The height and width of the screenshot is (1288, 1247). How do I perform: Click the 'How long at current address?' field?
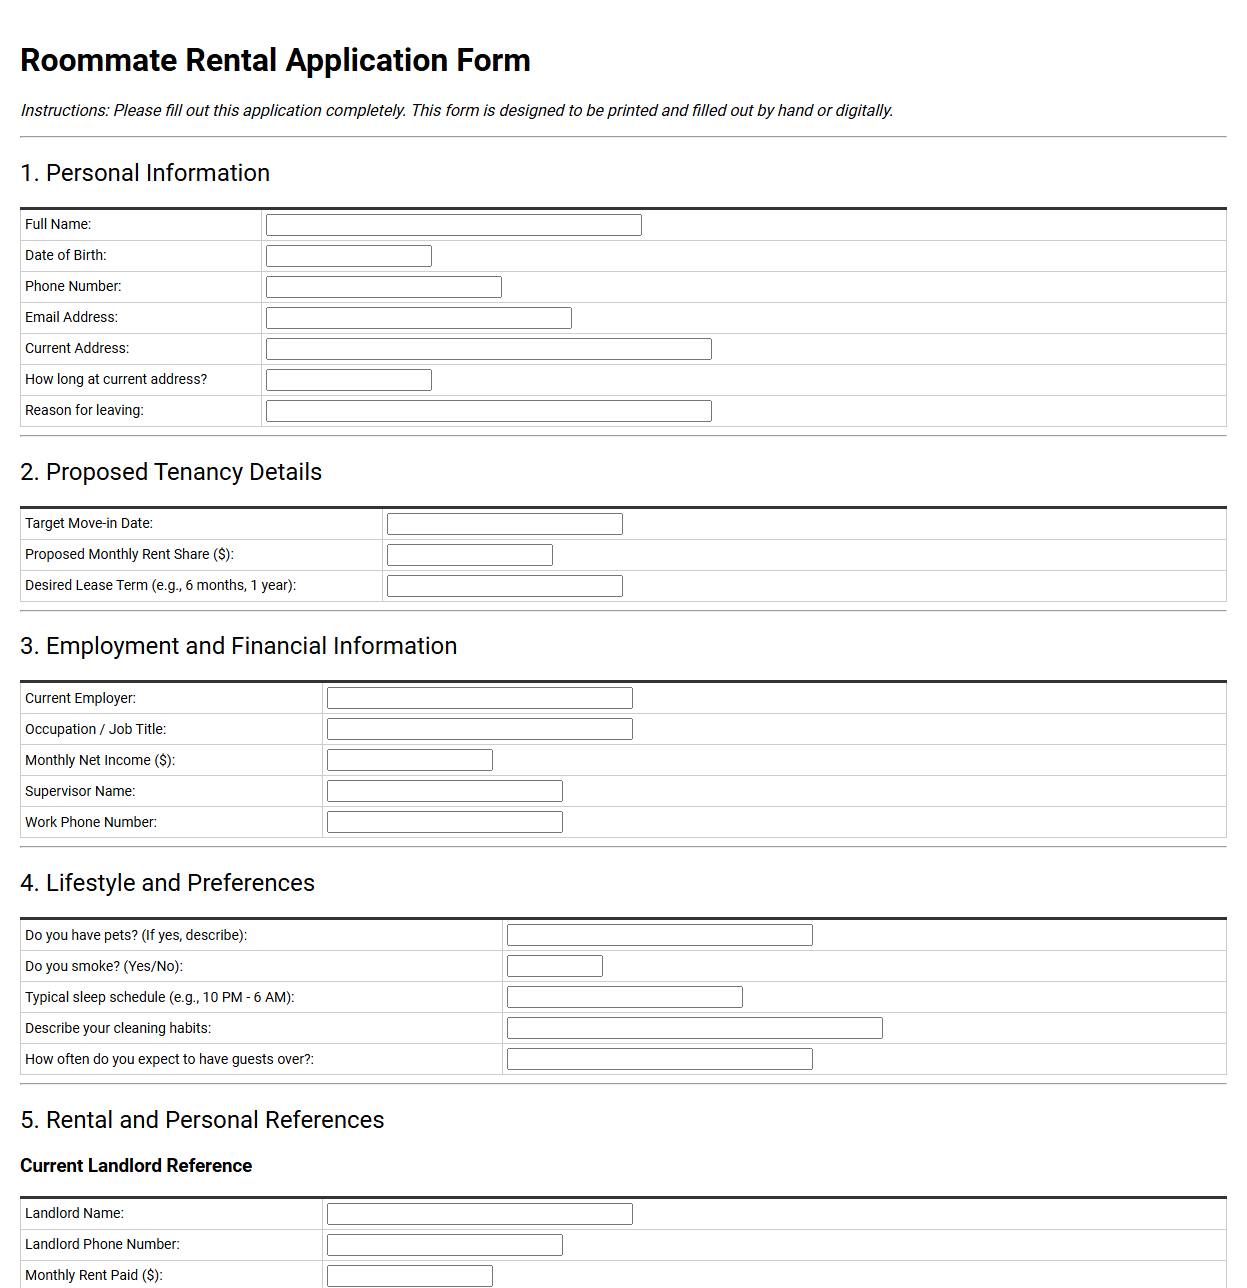pos(349,380)
